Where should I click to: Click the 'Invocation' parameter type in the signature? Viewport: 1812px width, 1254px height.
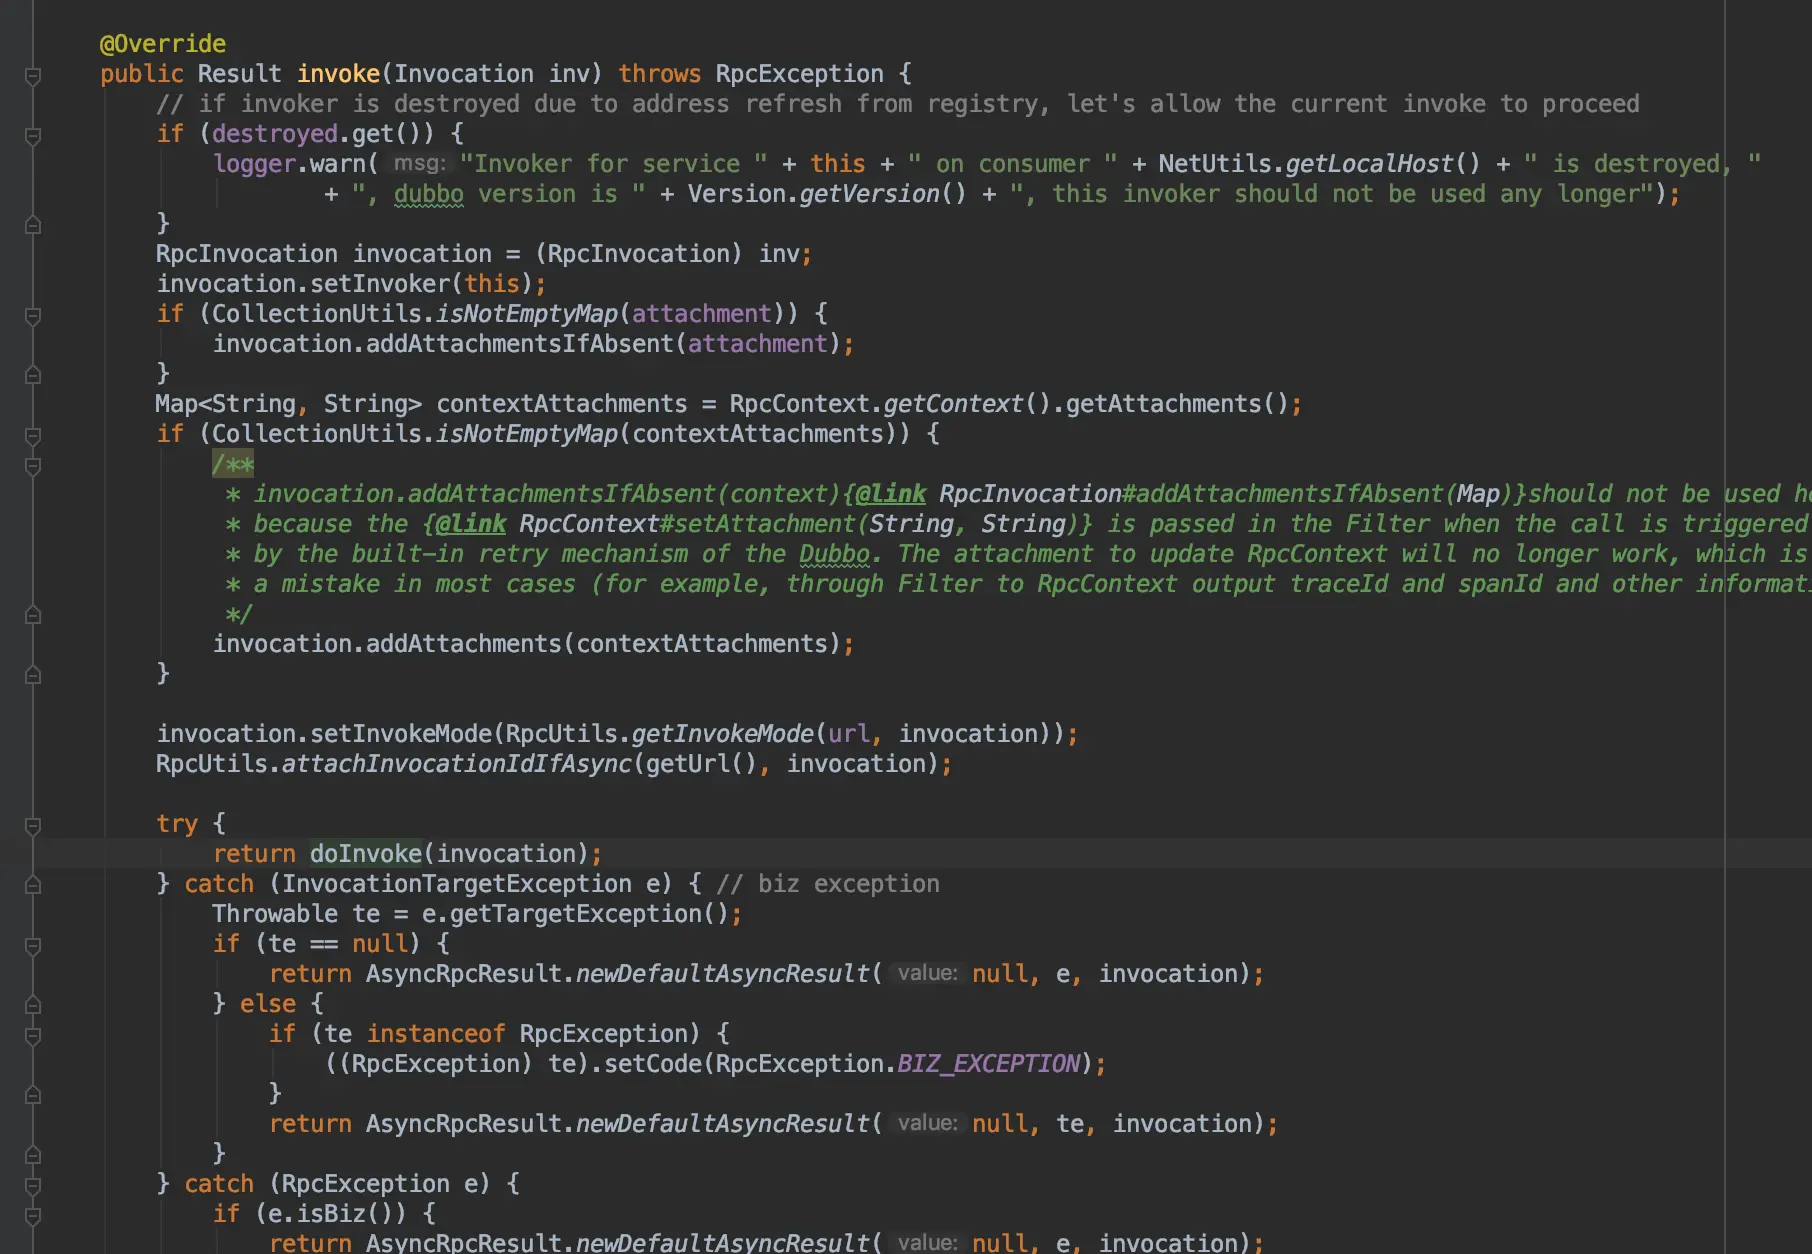click(464, 74)
